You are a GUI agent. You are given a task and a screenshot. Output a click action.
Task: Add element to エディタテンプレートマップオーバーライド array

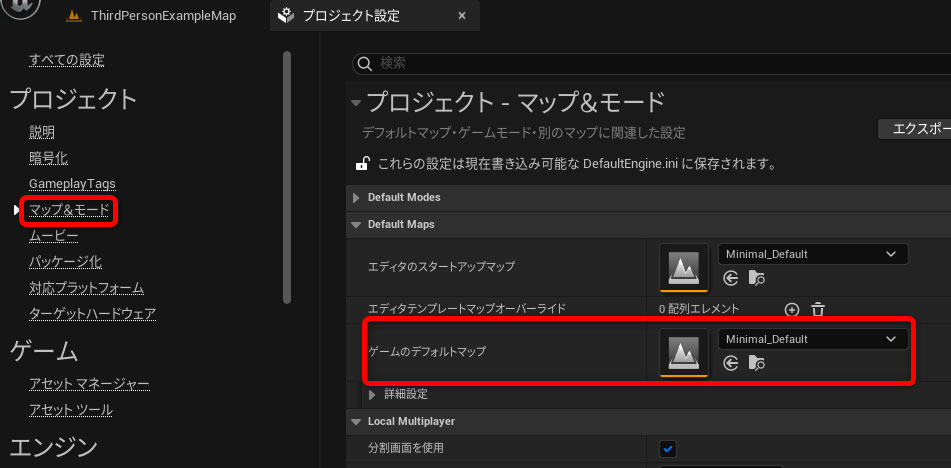(791, 310)
